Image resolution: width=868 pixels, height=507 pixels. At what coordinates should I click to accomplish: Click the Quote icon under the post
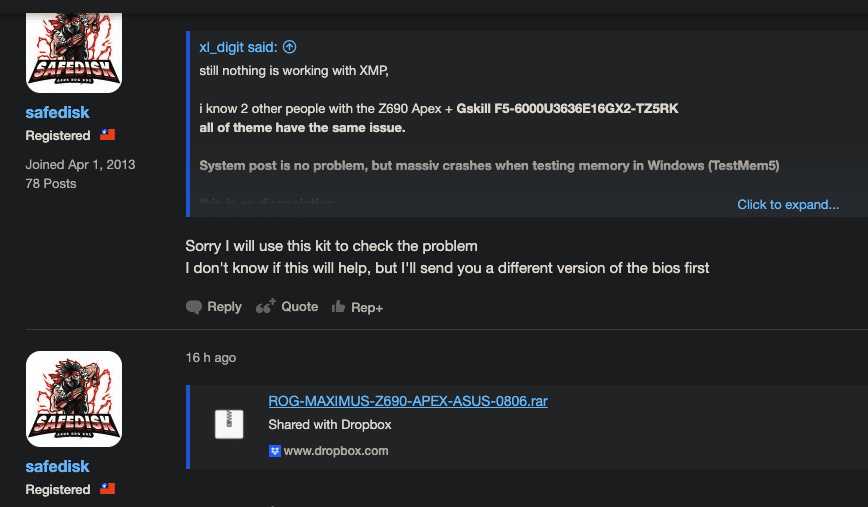click(x=265, y=307)
